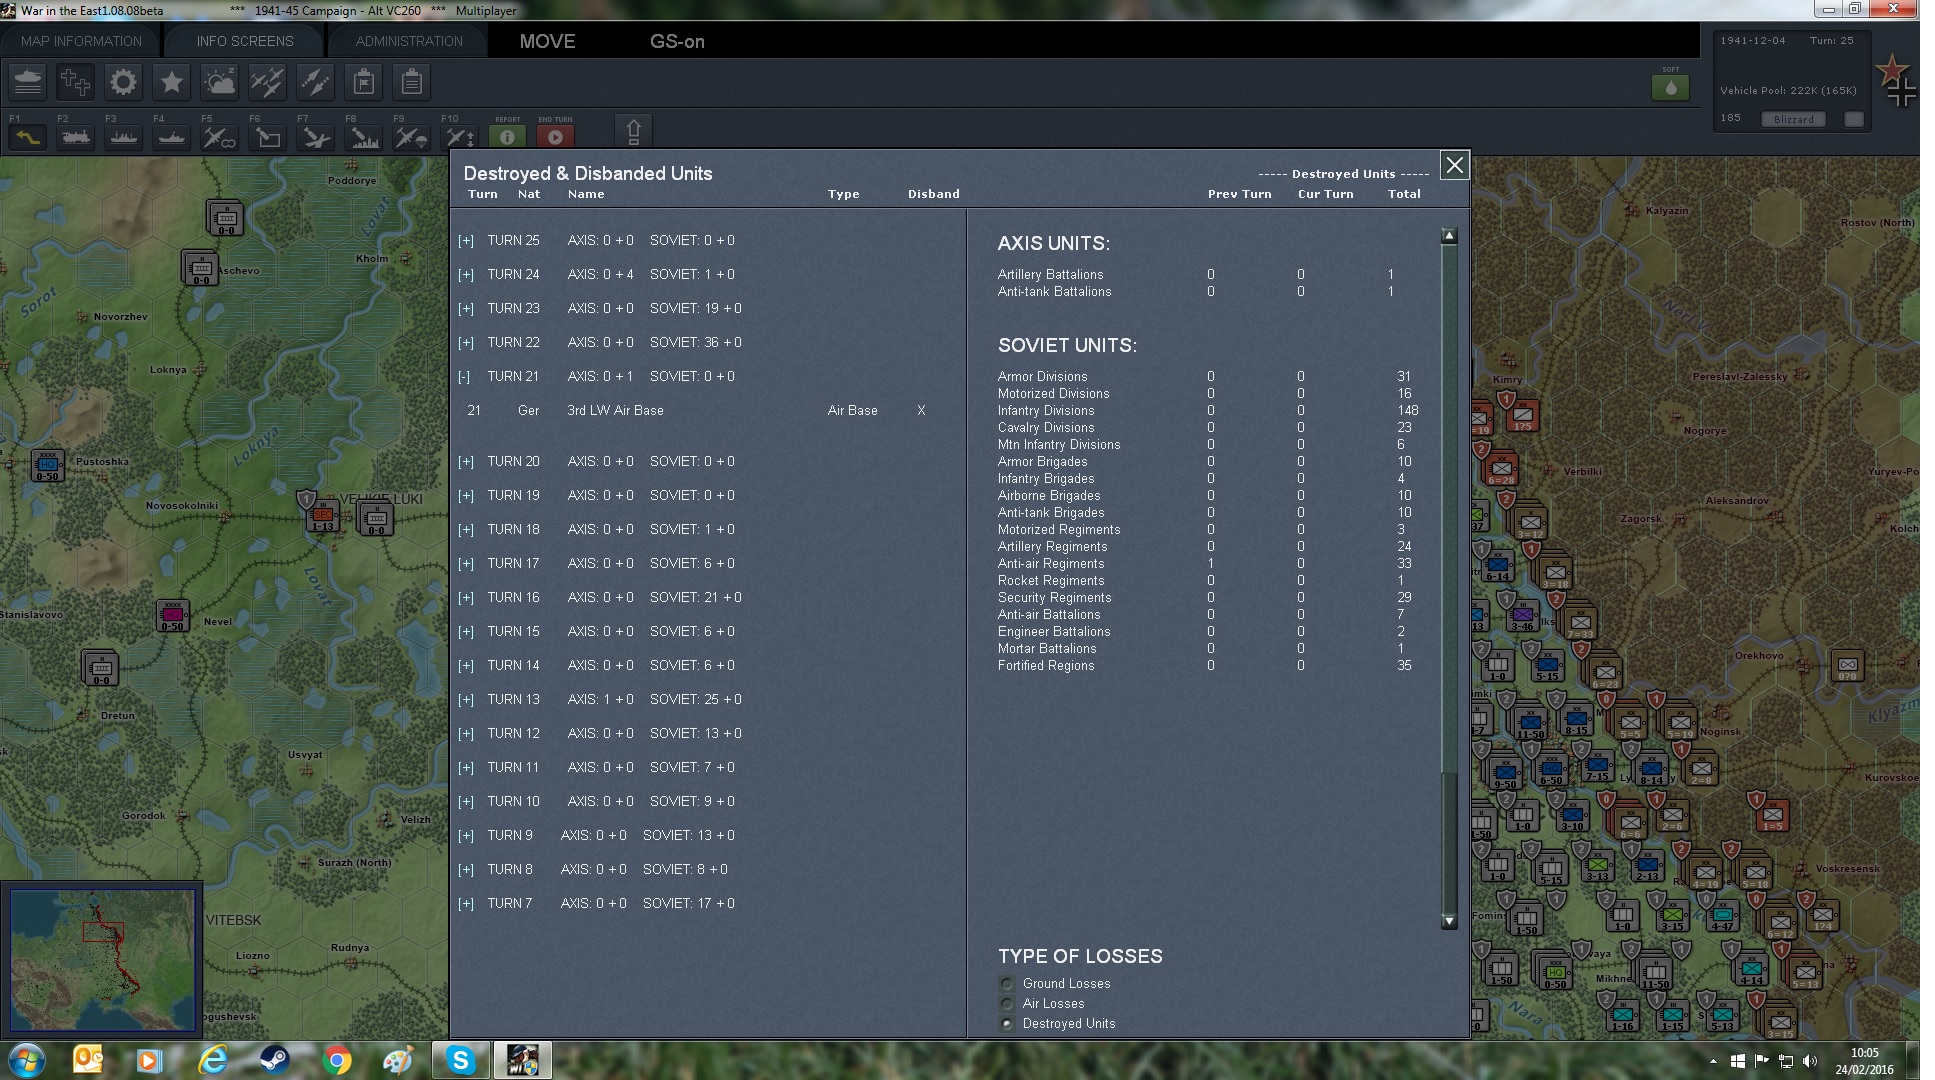Select F6 bomb unit mode icon
This screenshot has height=1080, width=1935.
click(267, 137)
